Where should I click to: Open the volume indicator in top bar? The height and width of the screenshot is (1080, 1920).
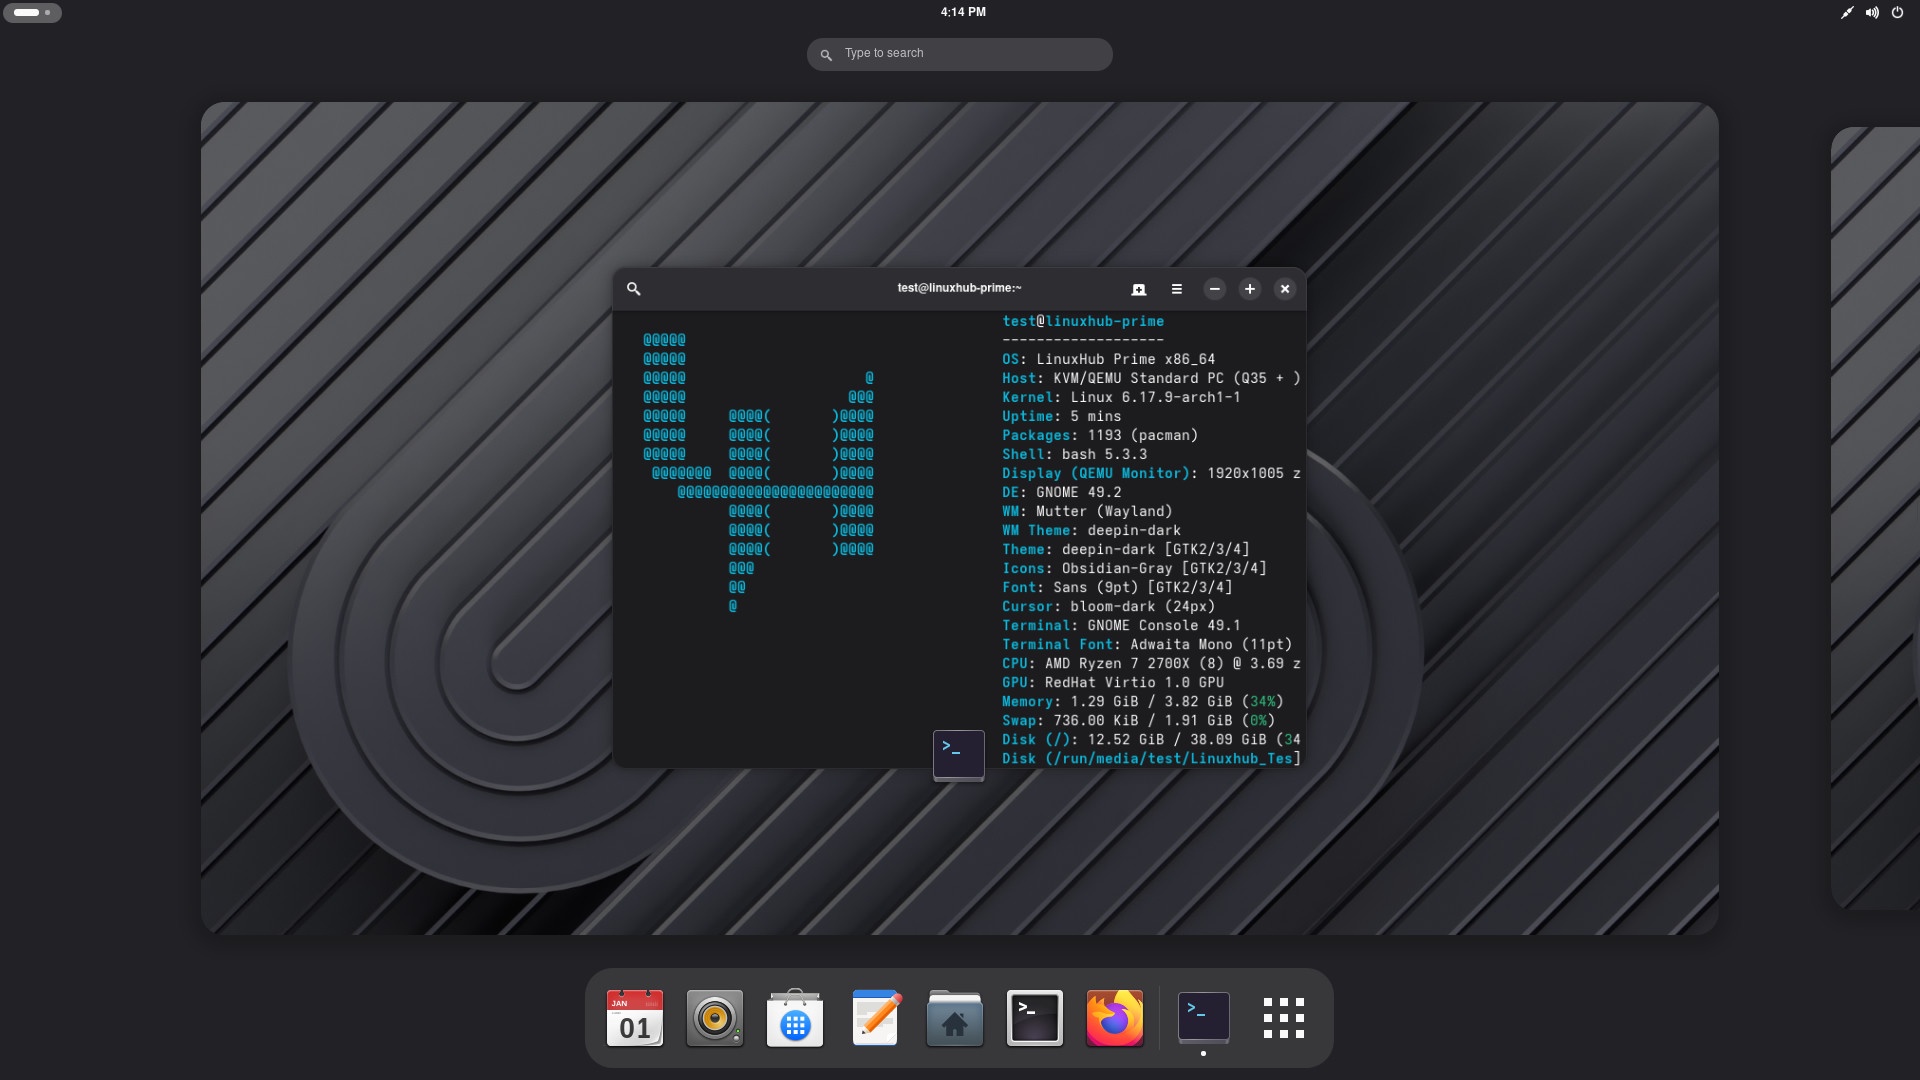pyautogui.click(x=1872, y=13)
